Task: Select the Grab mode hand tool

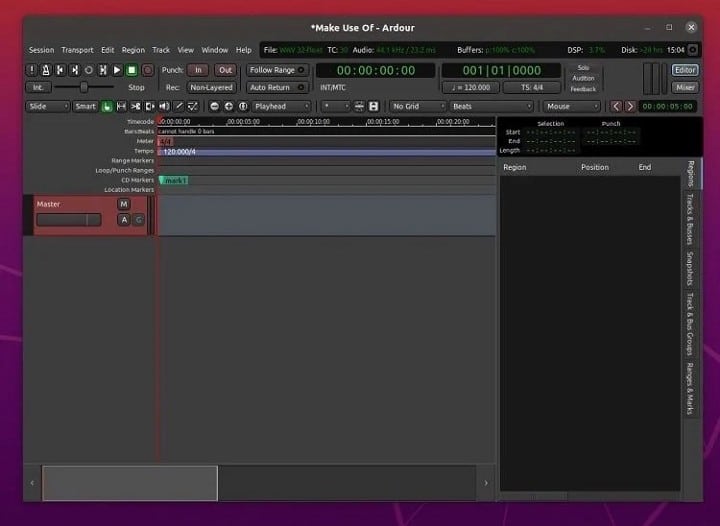Action: (x=107, y=106)
